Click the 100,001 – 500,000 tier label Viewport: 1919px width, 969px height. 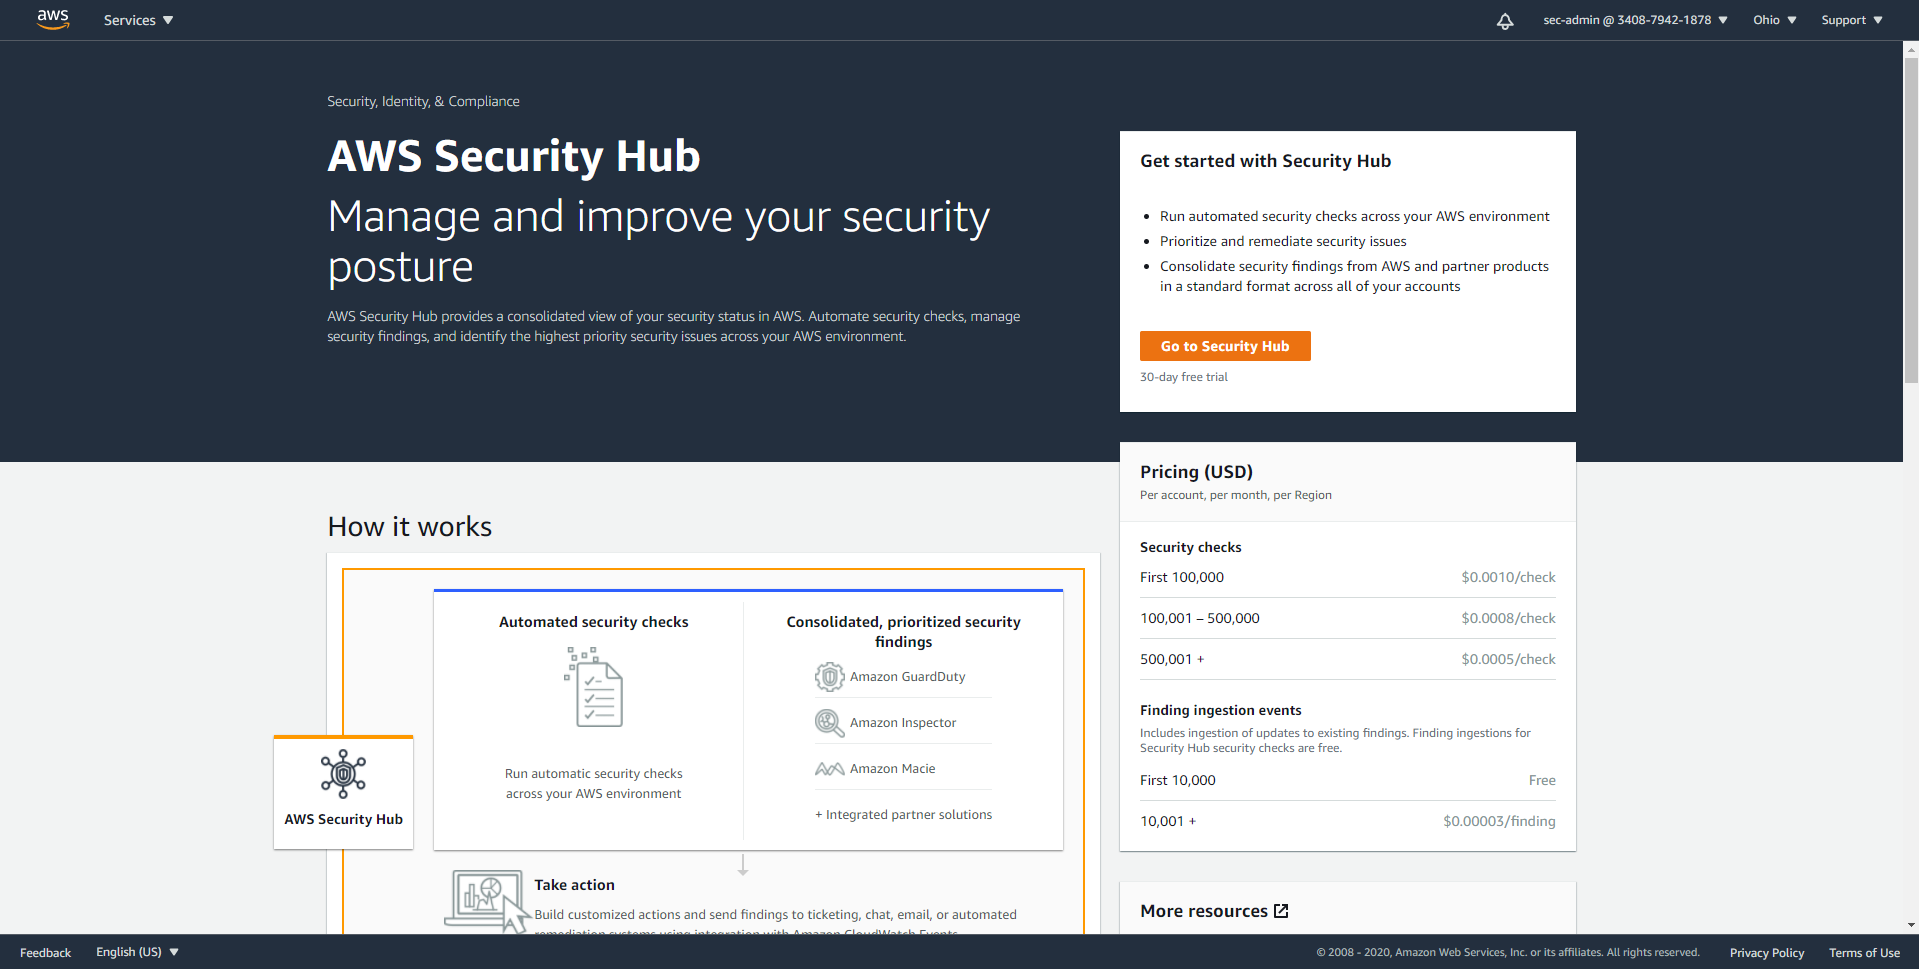click(1200, 618)
